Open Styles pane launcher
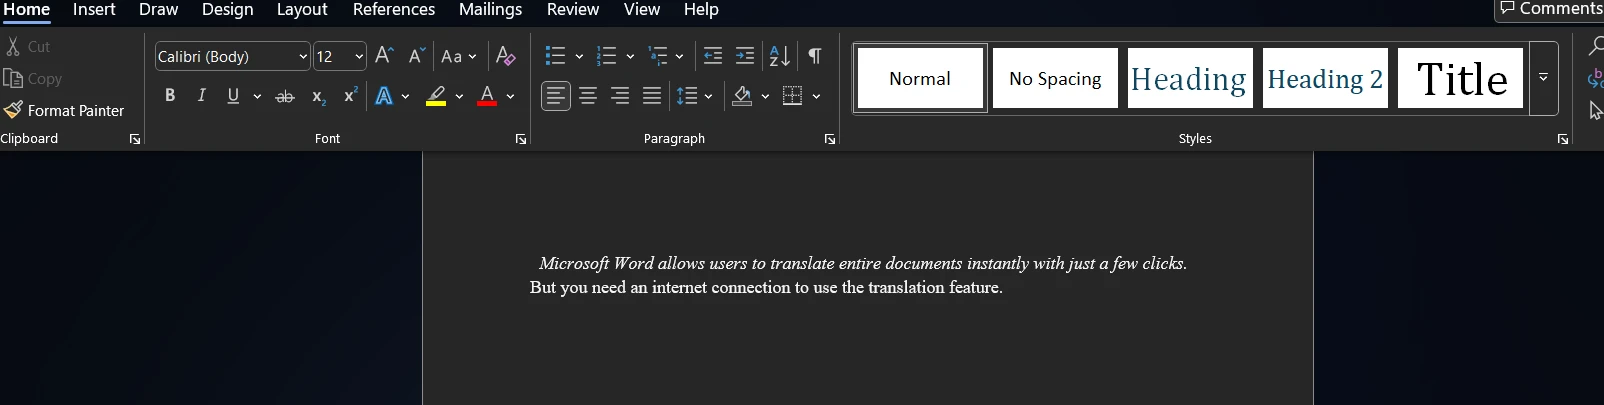Viewport: 1604px width, 405px height. pyautogui.click(x=1563, y=139)
